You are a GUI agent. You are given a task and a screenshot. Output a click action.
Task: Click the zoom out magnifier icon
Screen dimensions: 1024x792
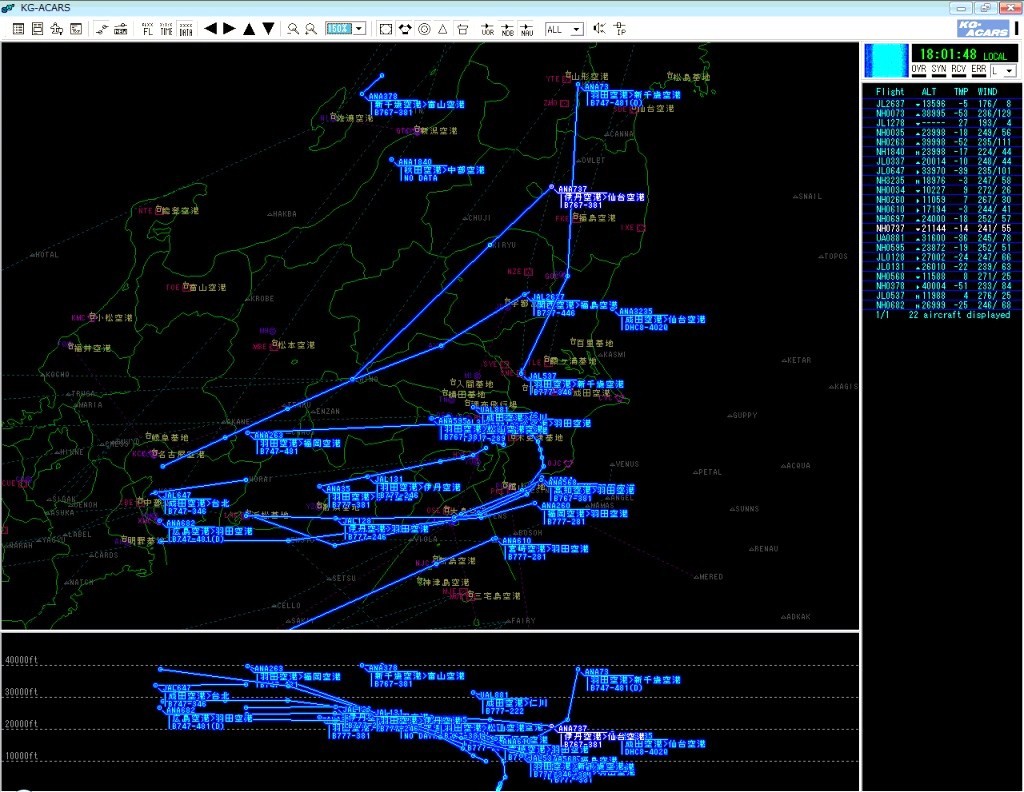coord(293,29)
